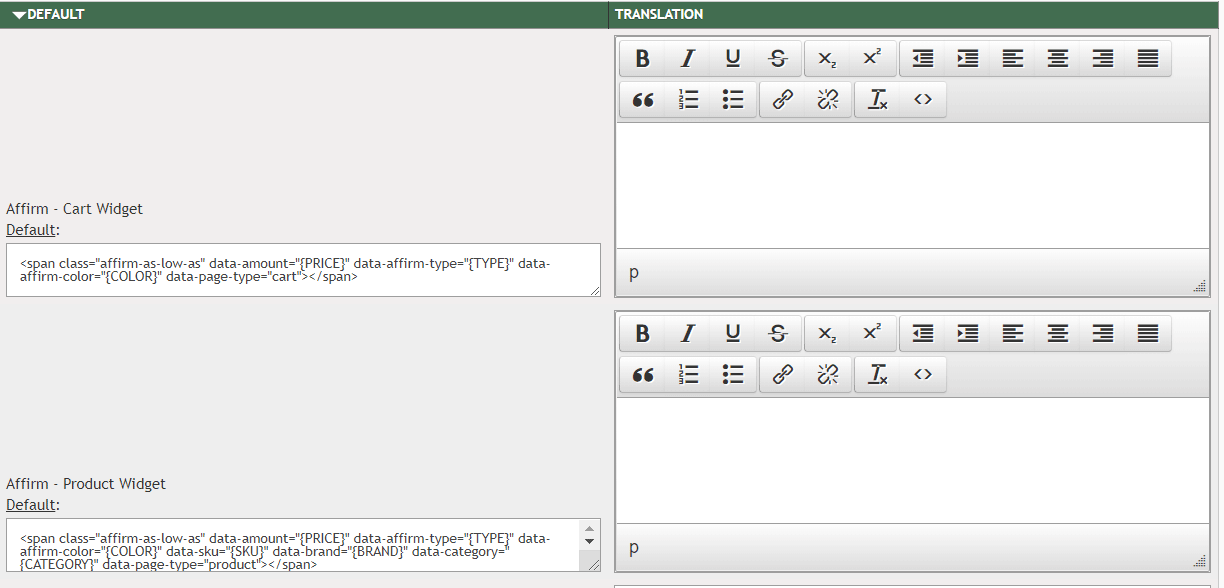Center text in Cart Widget editor
The image size is (1224, 588).
tap(1058, 59)
